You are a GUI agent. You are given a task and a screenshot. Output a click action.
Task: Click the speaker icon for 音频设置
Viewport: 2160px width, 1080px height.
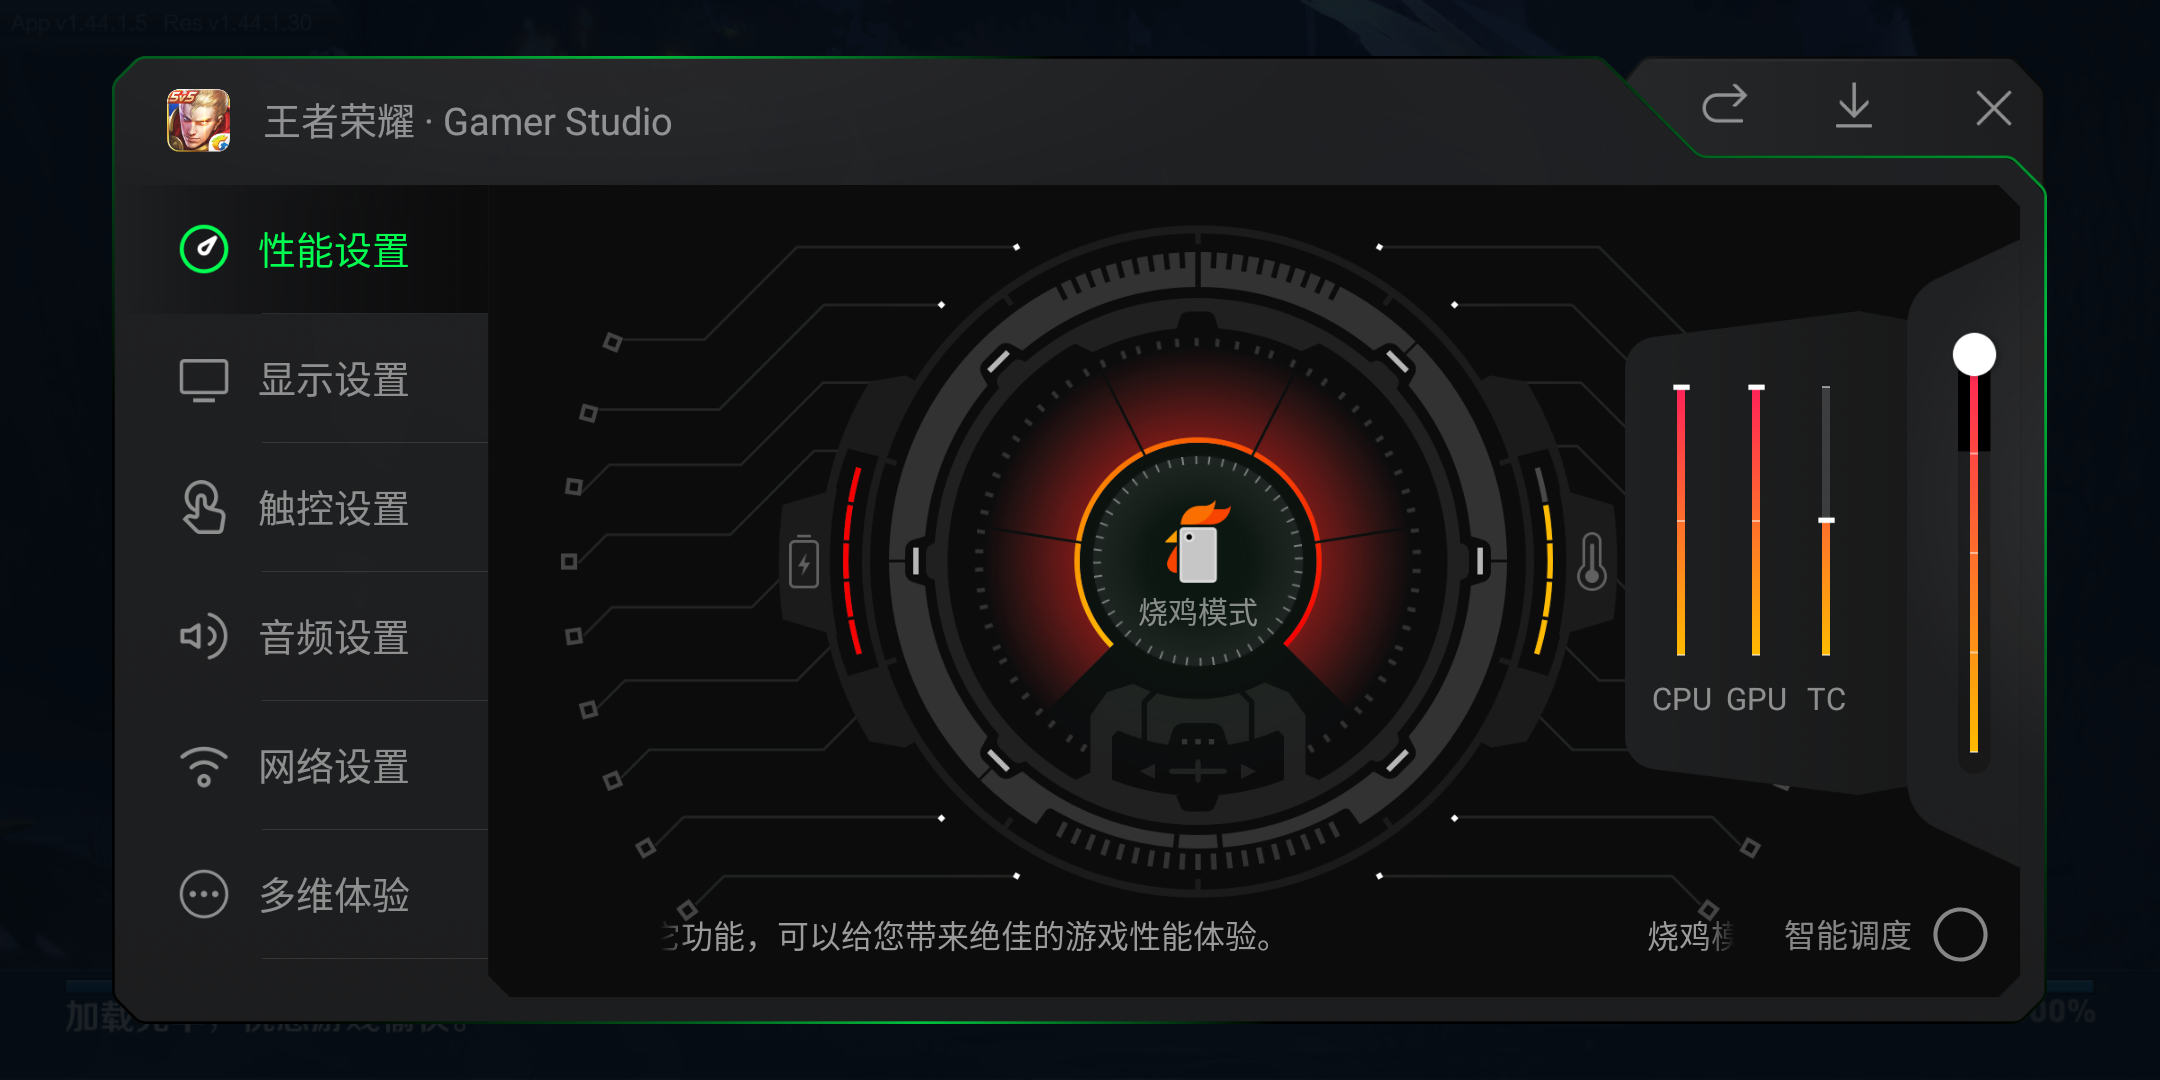tap(204, 637)
